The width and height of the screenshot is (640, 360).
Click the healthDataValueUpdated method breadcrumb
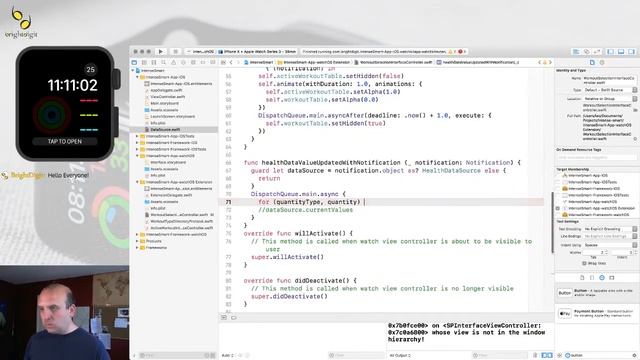pyautogui.click(x=478, y=62)
